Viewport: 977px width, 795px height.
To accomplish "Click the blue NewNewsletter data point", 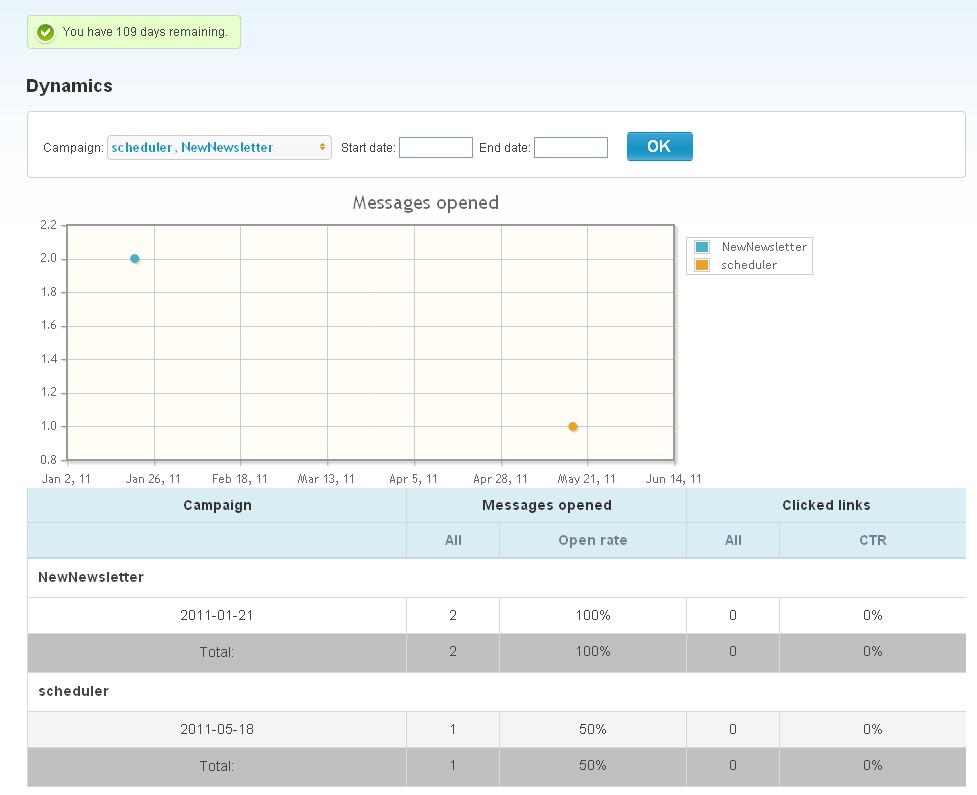I will [135, 259].
